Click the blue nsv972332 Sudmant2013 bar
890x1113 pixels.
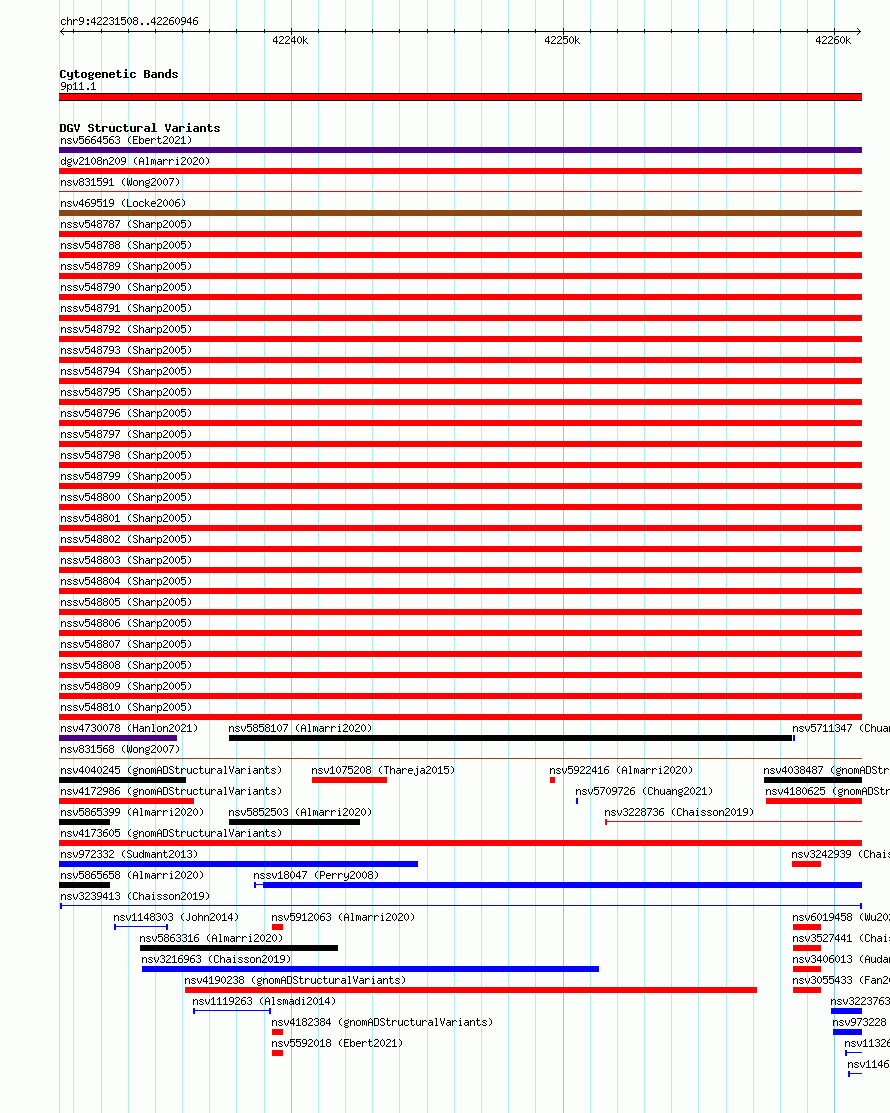238,864
